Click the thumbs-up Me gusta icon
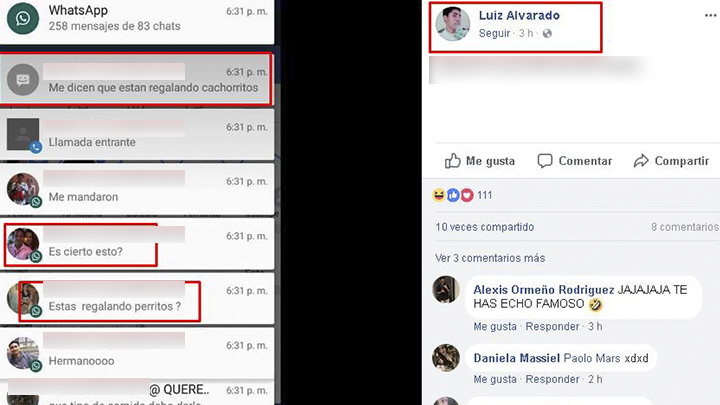This screenshot has height=405, width=720. point(452,161)
